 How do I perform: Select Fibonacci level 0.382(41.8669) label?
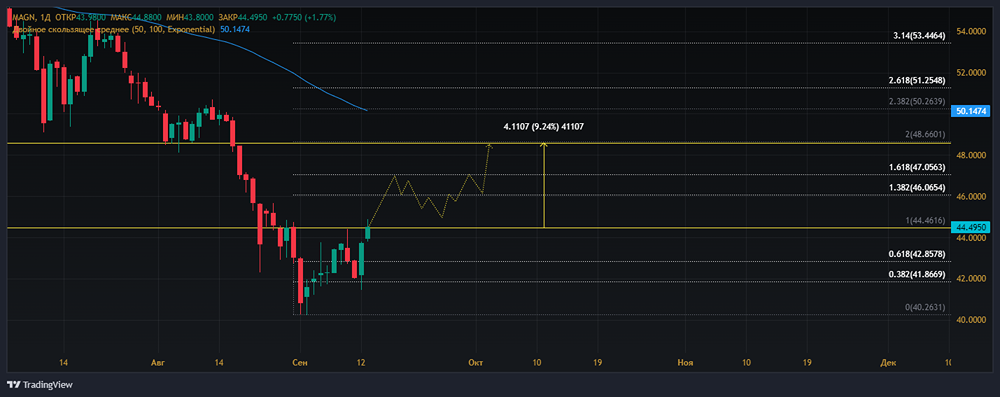pos(916,274)
